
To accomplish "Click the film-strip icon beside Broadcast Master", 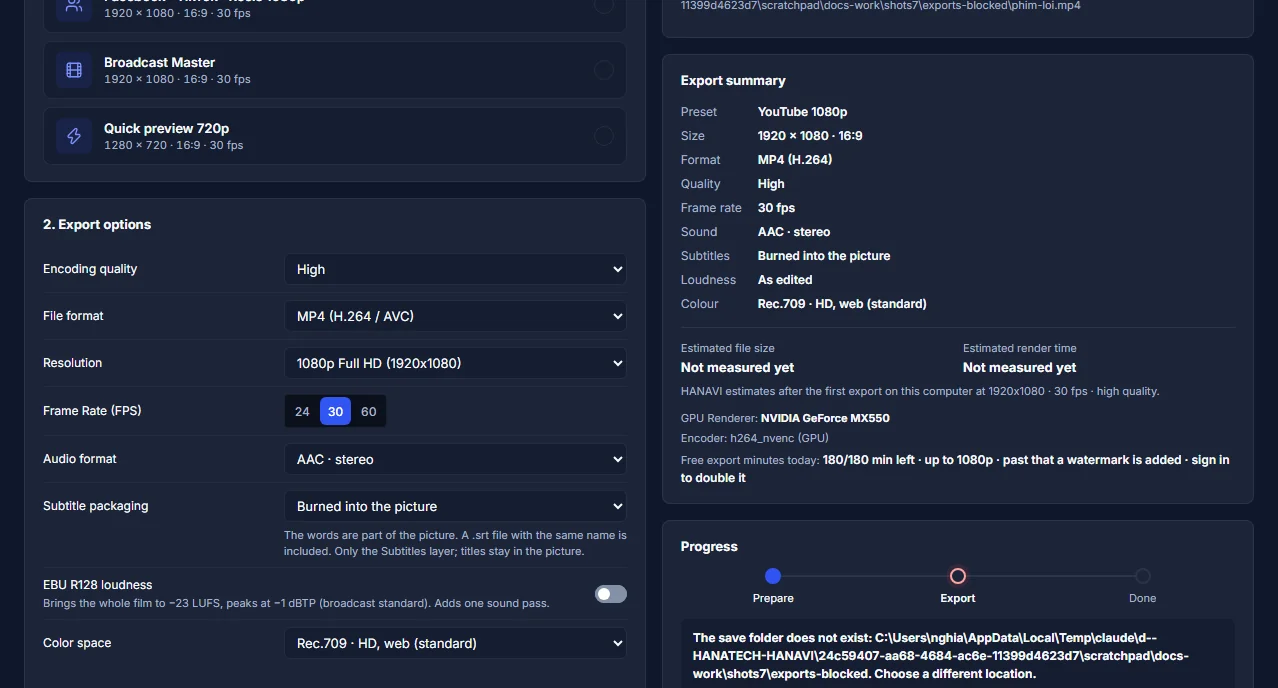I will (x=74, y=70).
